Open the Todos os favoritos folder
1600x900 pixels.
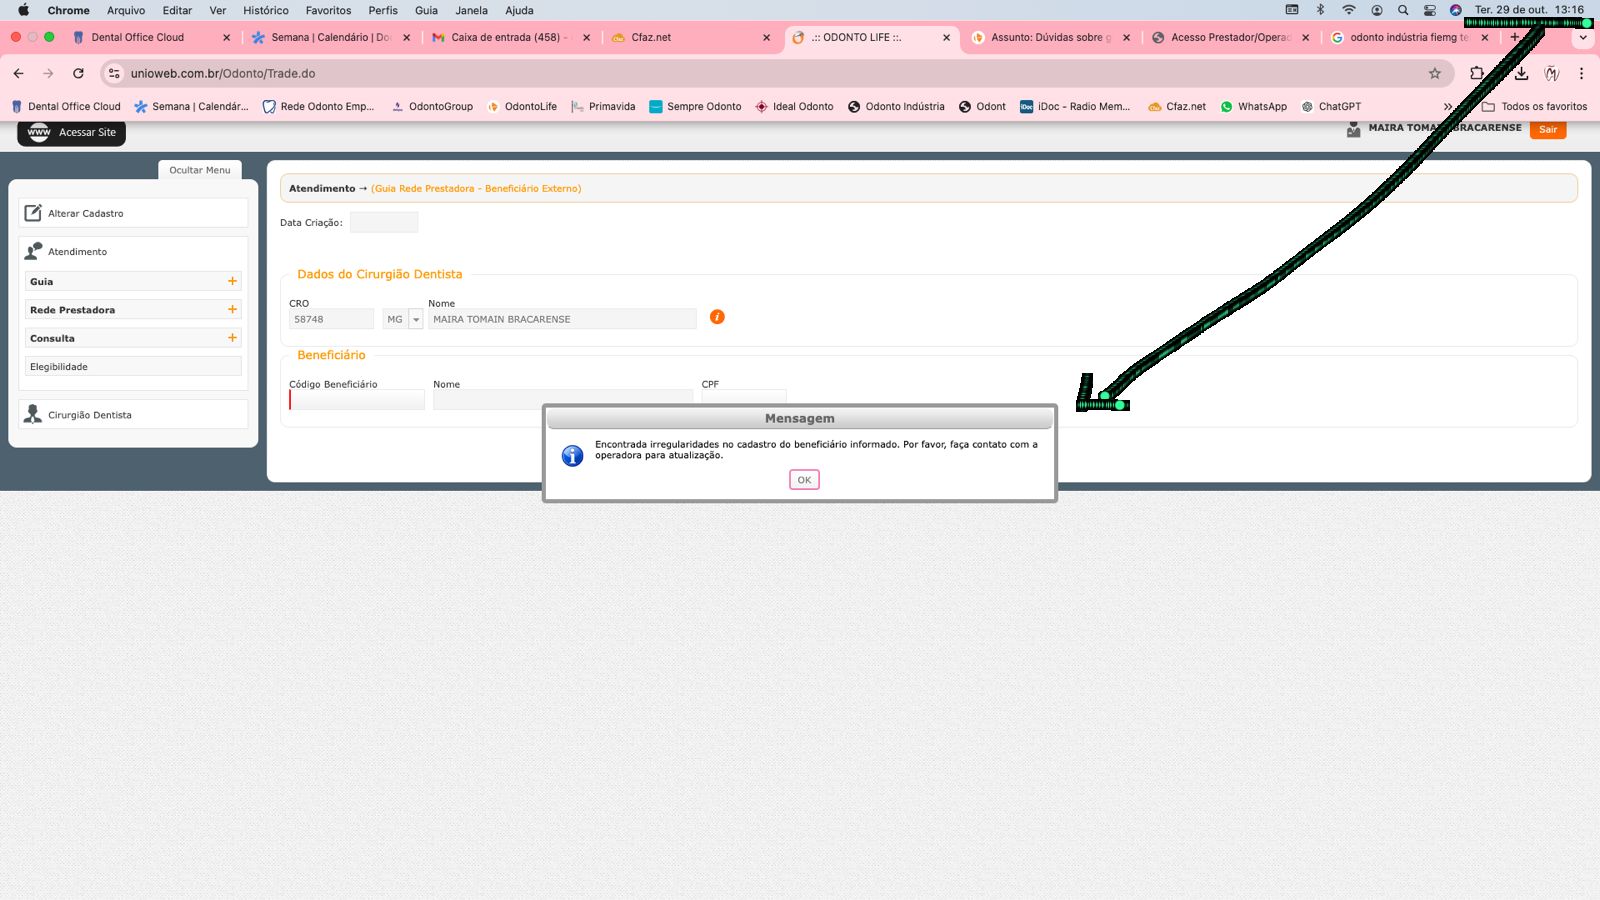[x=1534, y=106]
